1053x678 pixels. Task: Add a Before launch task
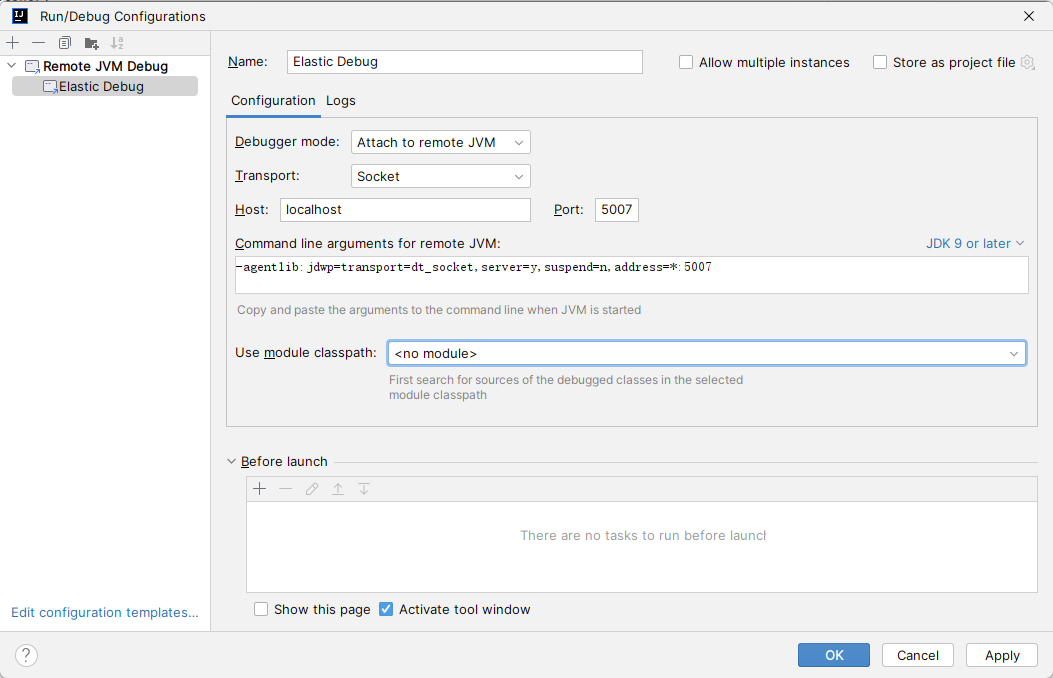click(260, 489)
